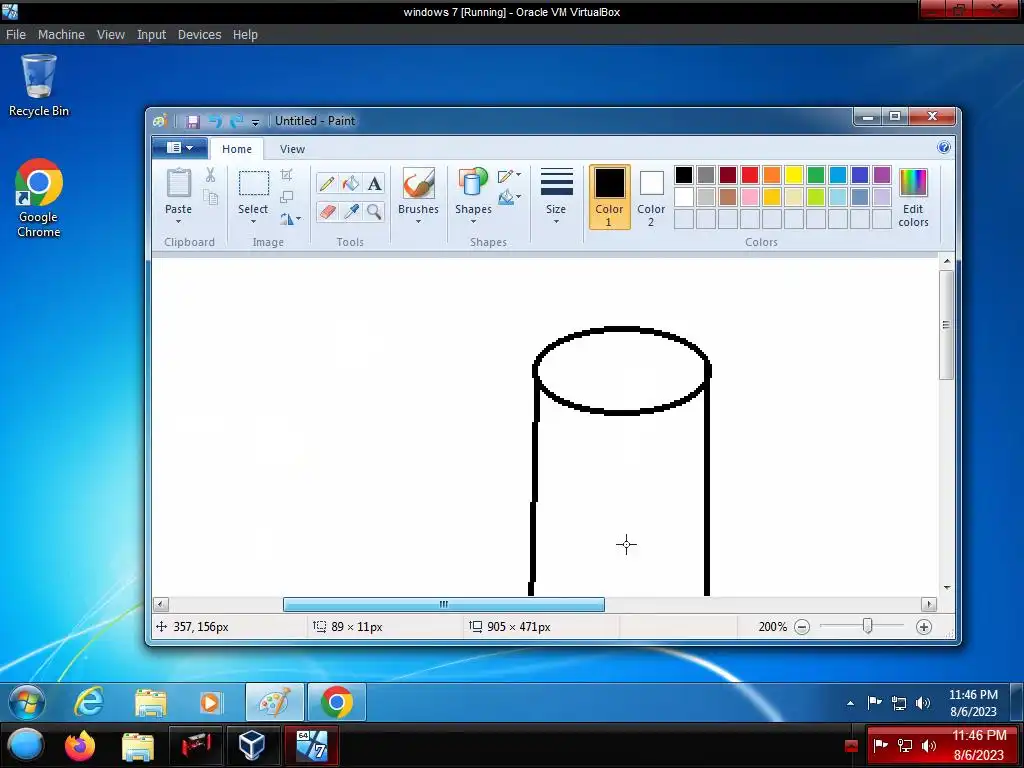Click the Paint taskbar button
The width and height of the screenshot is (1024, 768).
pos(274,703)
